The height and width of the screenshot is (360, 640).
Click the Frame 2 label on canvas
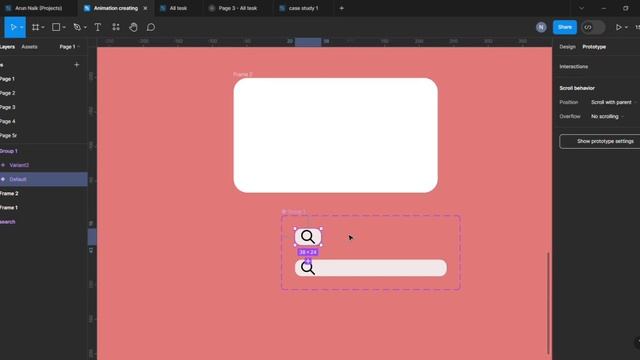coord(242,74)
